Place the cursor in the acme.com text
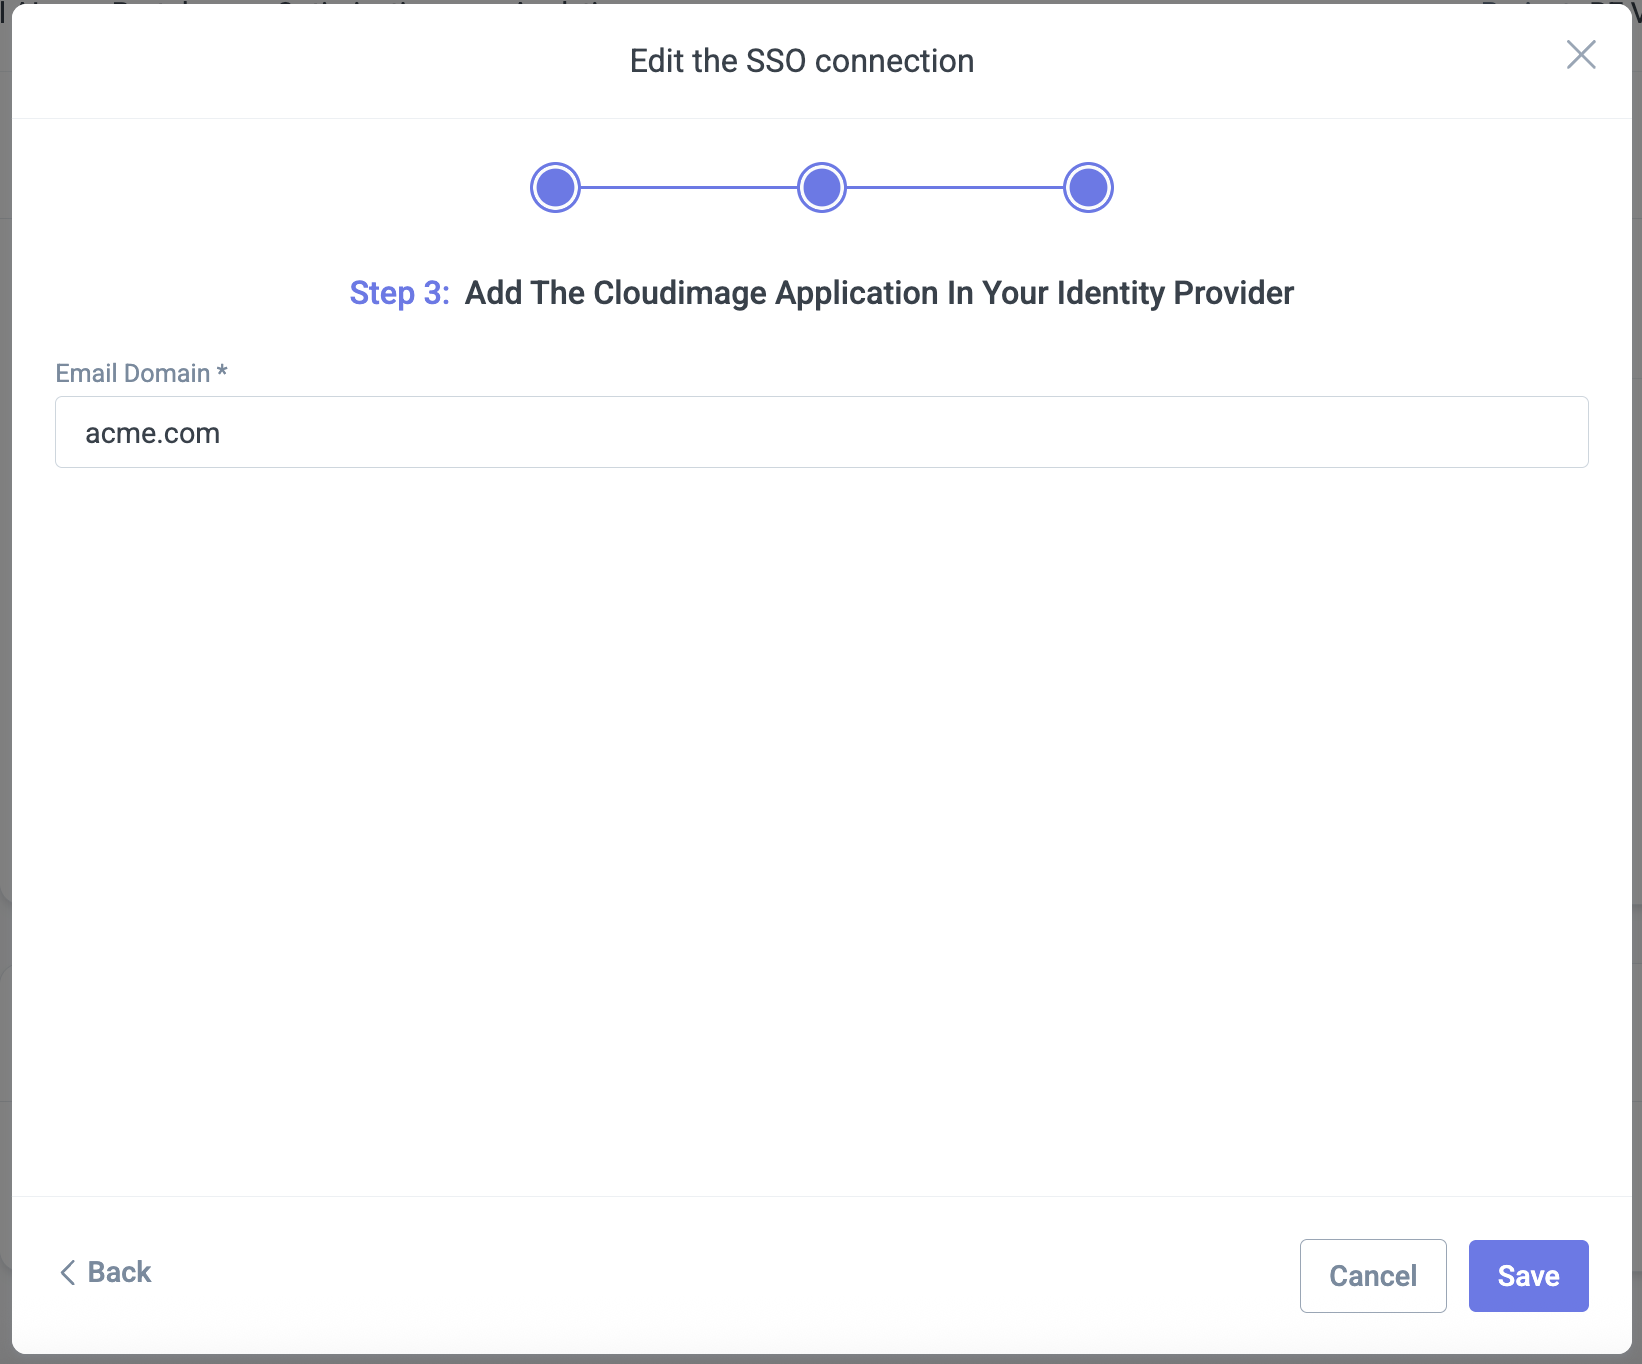The image size is (1642, 1364). point(152,433)
